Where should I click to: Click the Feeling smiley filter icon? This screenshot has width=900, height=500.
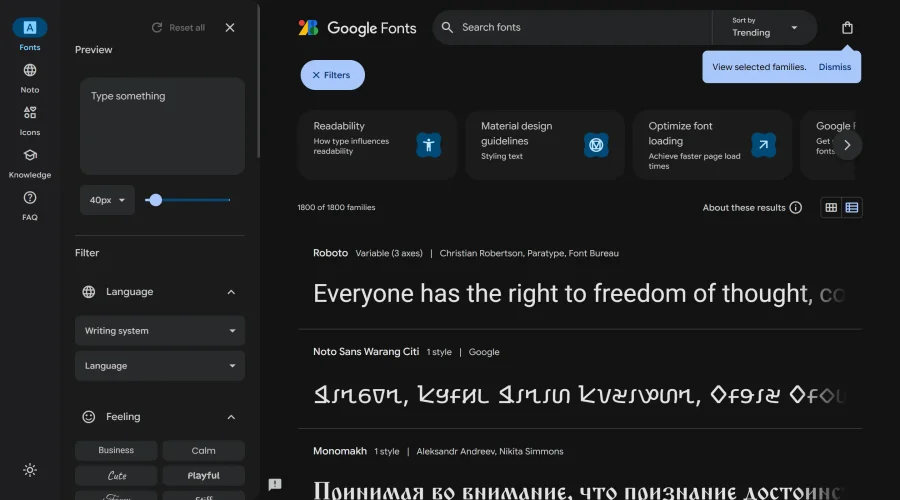pyautogui.click(x=88, y=417)
